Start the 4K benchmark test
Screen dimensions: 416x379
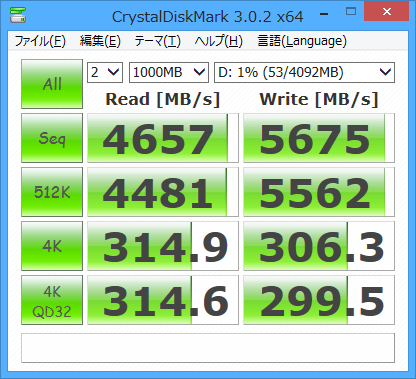pyautogui.click(x=52, y=246)
